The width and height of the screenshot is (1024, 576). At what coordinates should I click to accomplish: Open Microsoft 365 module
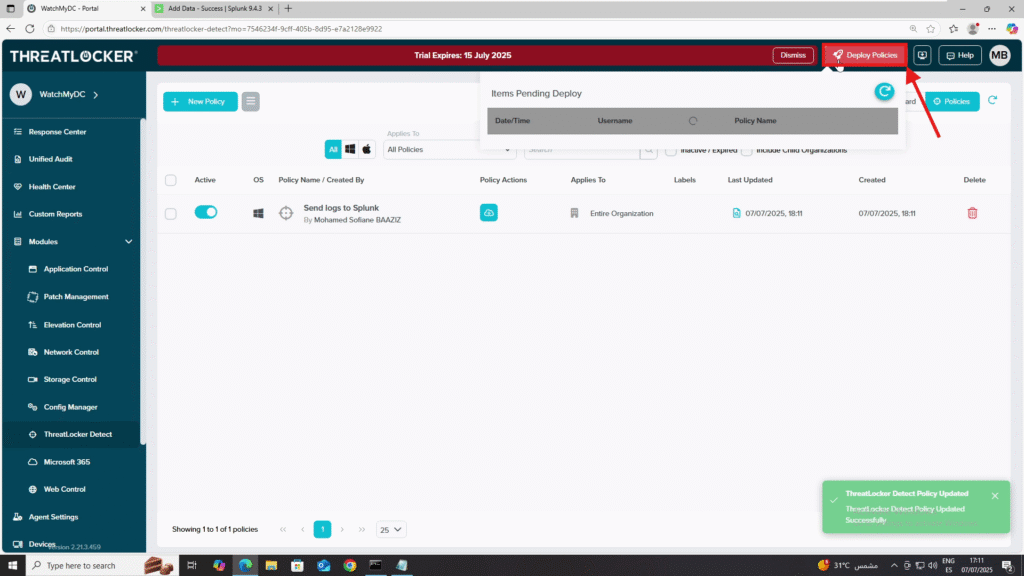click(67, 462)
